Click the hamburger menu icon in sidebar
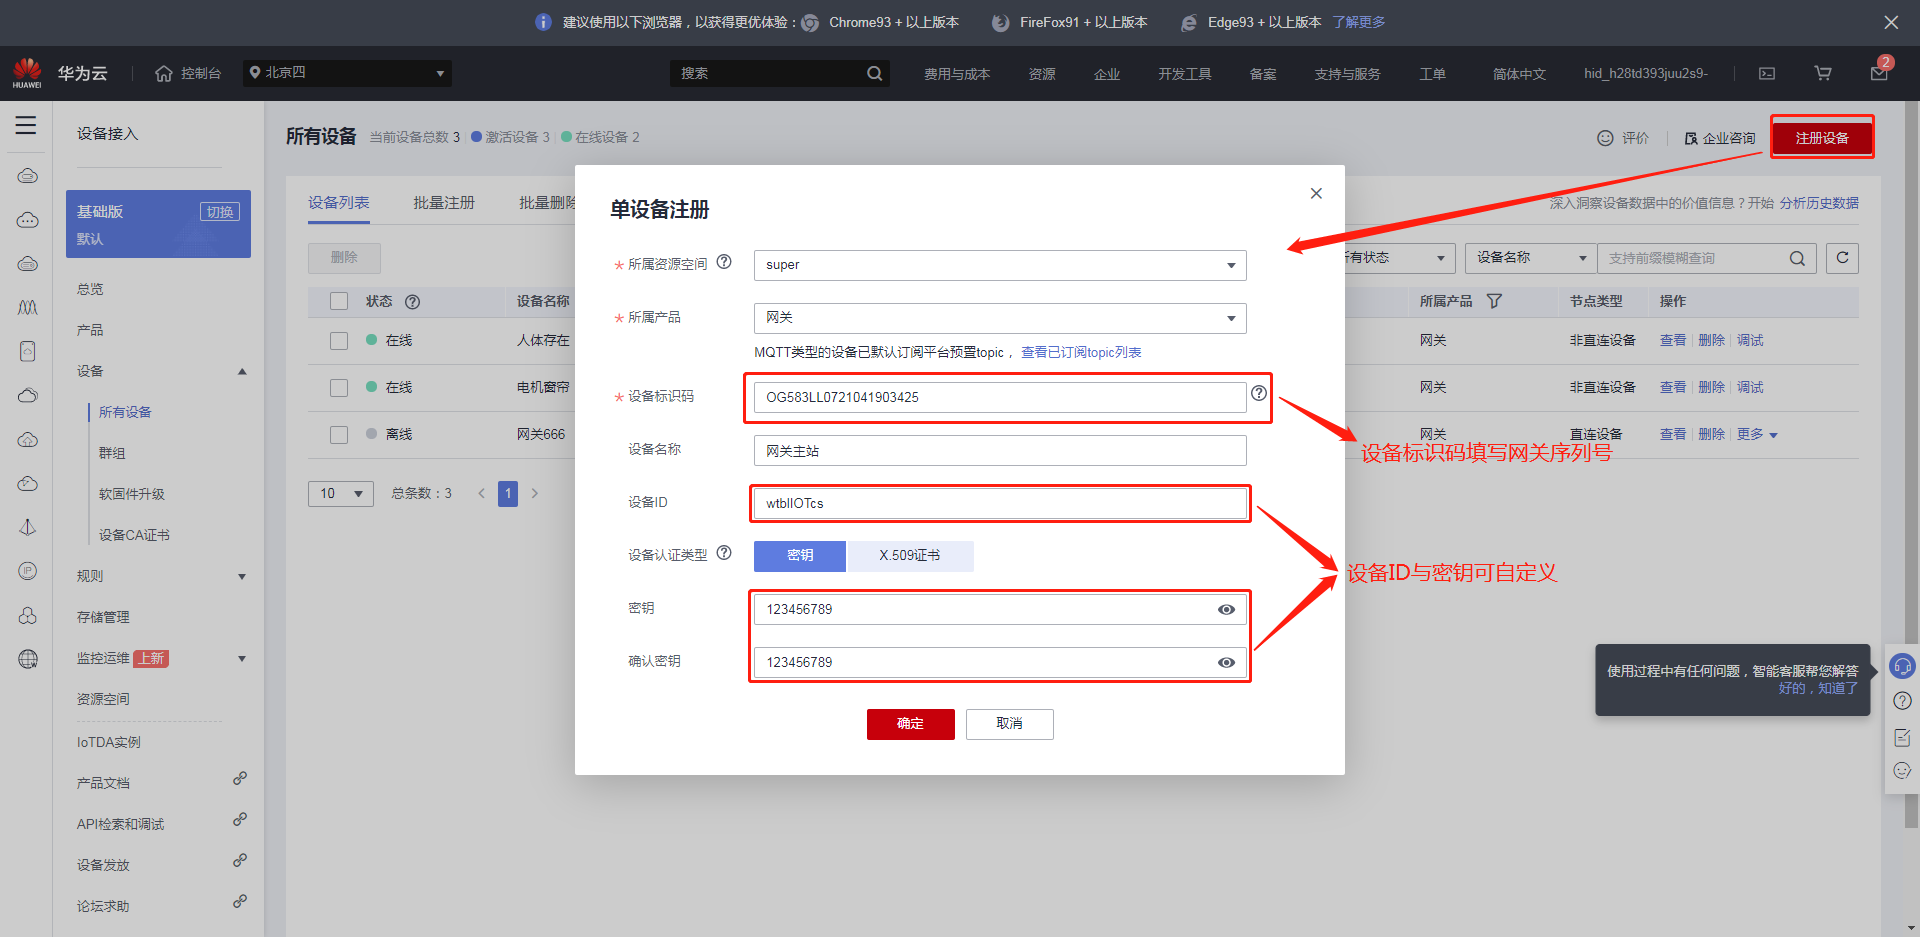The image size is (1920, 937). (26, 125)
